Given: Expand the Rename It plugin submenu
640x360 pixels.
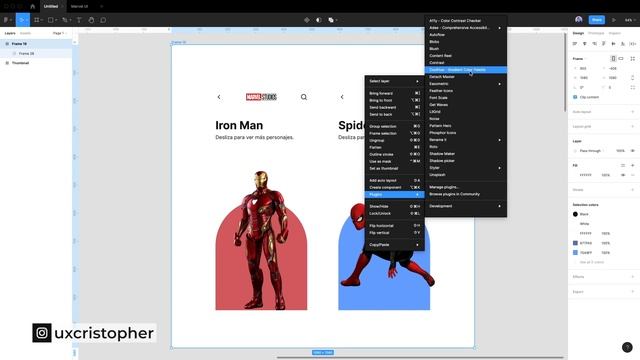Looking at the screenshot, I should click(x=466, y=140).
